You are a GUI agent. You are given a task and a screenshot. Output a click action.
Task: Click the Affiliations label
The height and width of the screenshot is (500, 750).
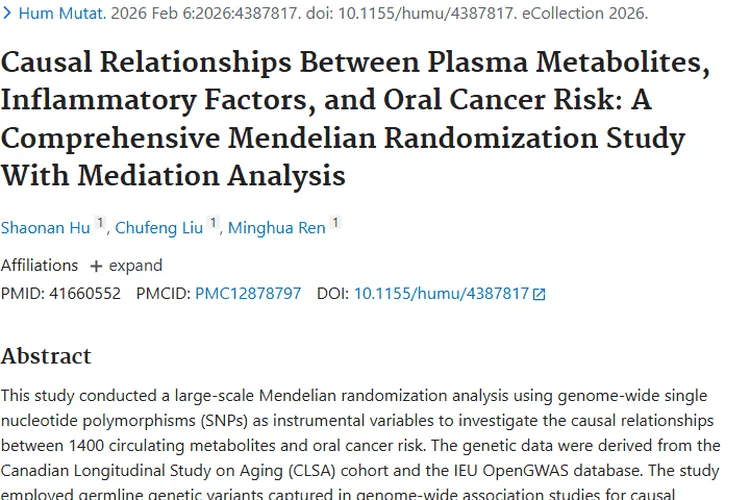39,265
